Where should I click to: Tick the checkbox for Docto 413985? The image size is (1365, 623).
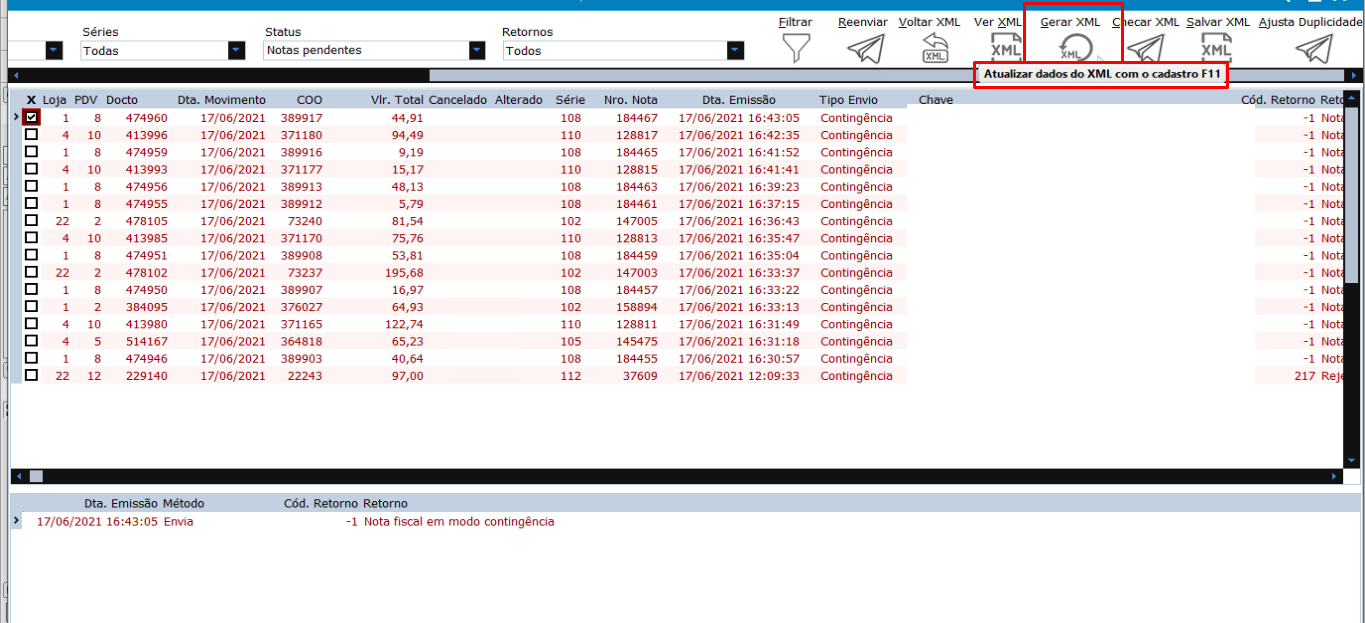32,238
